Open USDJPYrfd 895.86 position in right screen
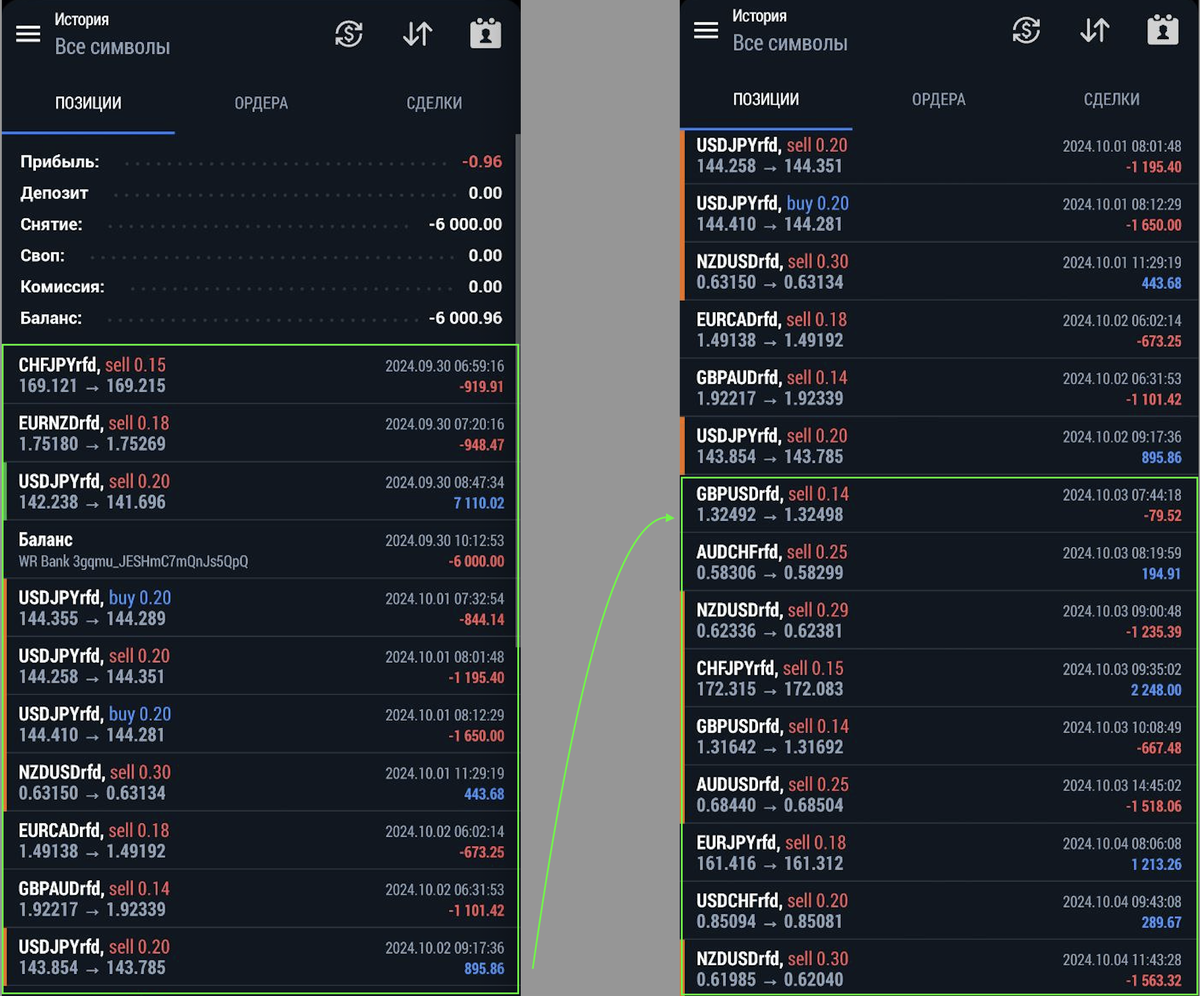Viewport: 1200px width, 996px height. click(939, 445)
